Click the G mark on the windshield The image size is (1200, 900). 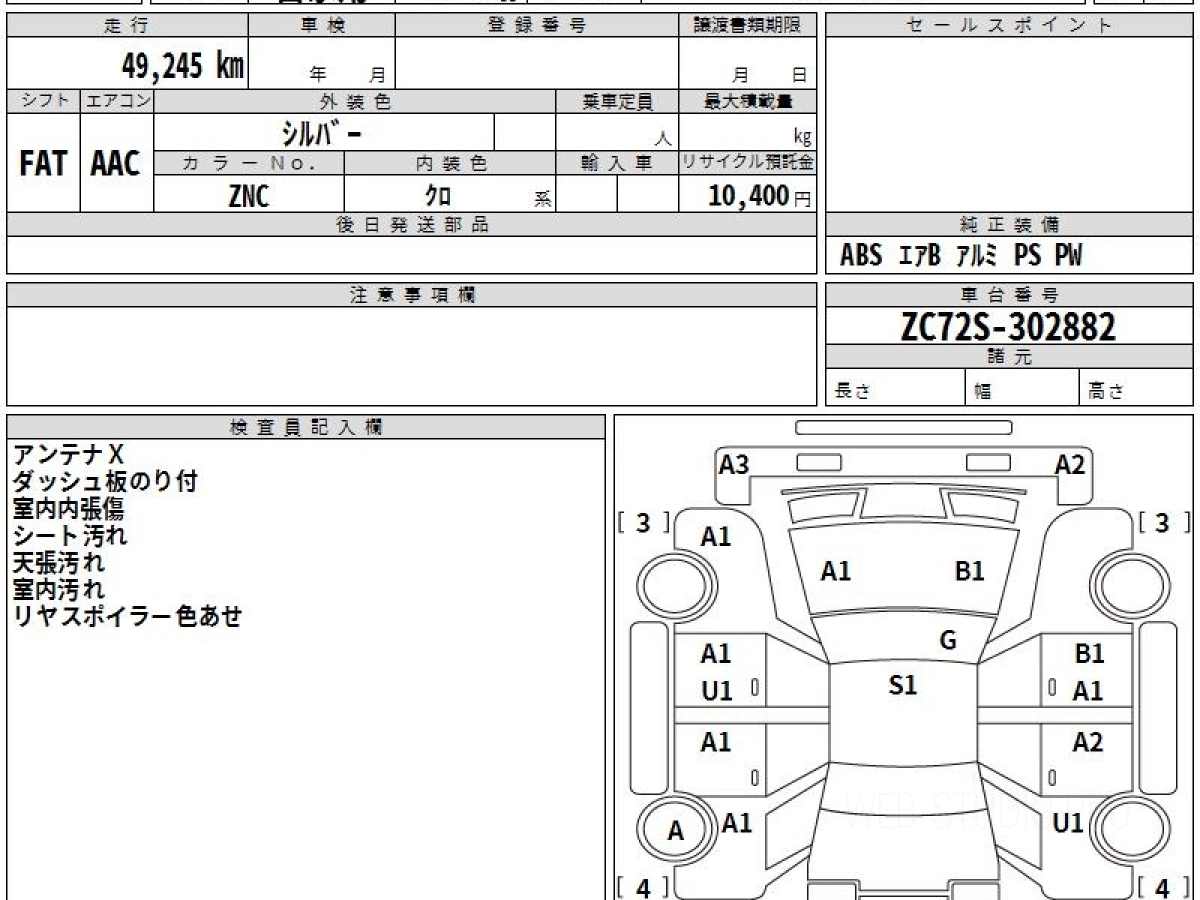point(948,640)
